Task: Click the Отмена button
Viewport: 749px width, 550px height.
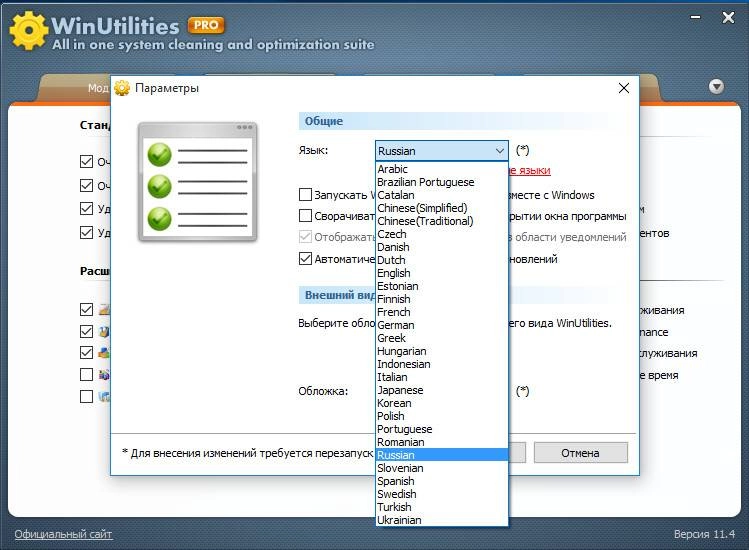Action: (580, 453)
